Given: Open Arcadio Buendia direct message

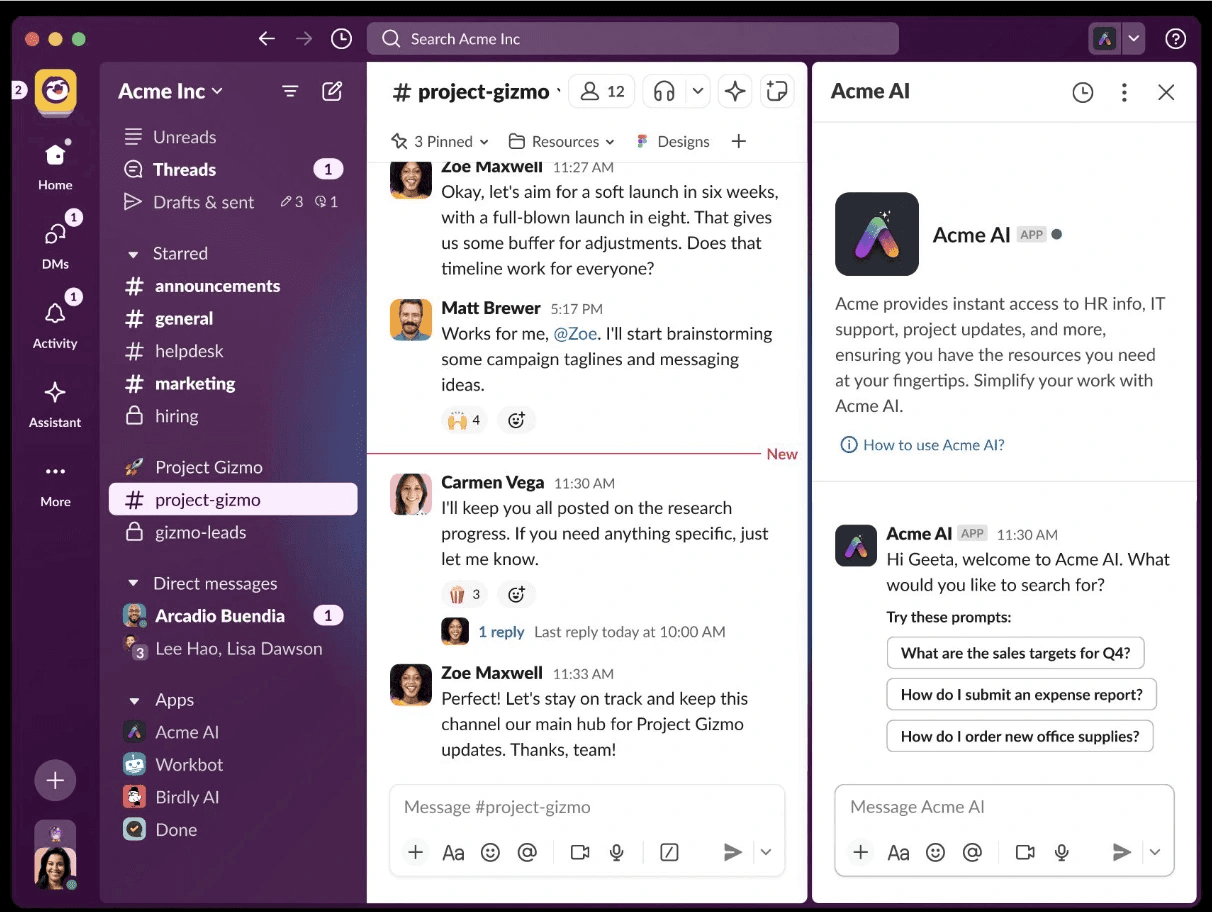Looking at the screenshot, I should coord(233,616).
